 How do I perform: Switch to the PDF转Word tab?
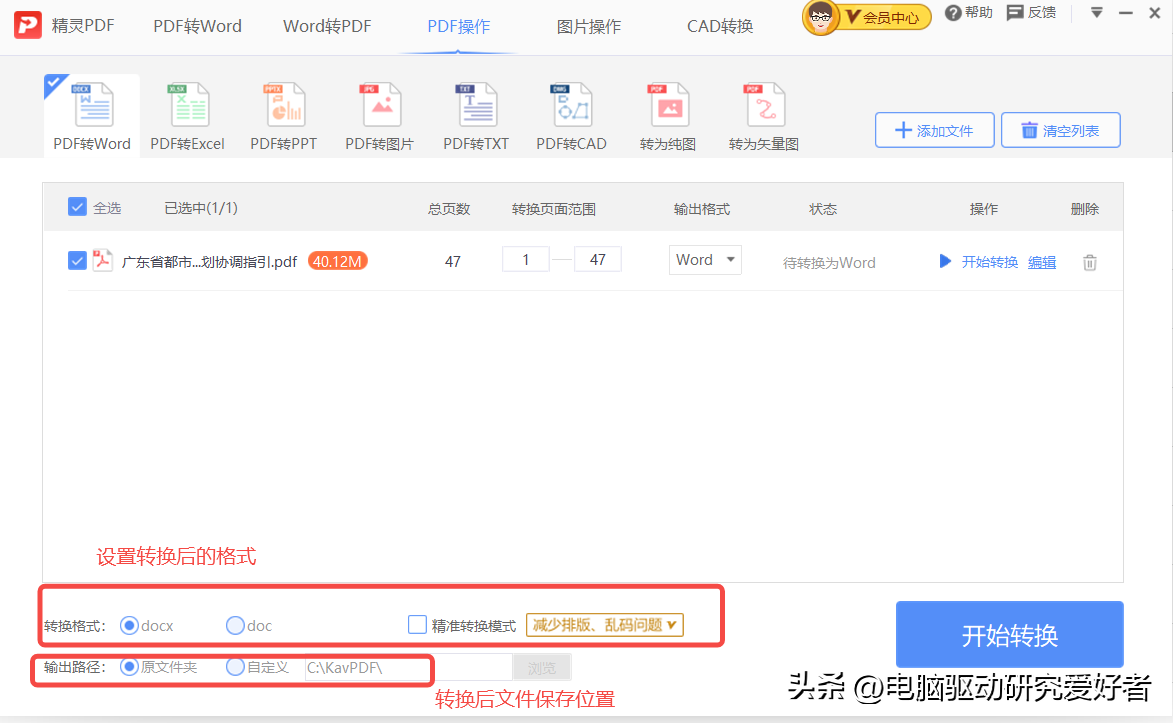pos(197,26)
